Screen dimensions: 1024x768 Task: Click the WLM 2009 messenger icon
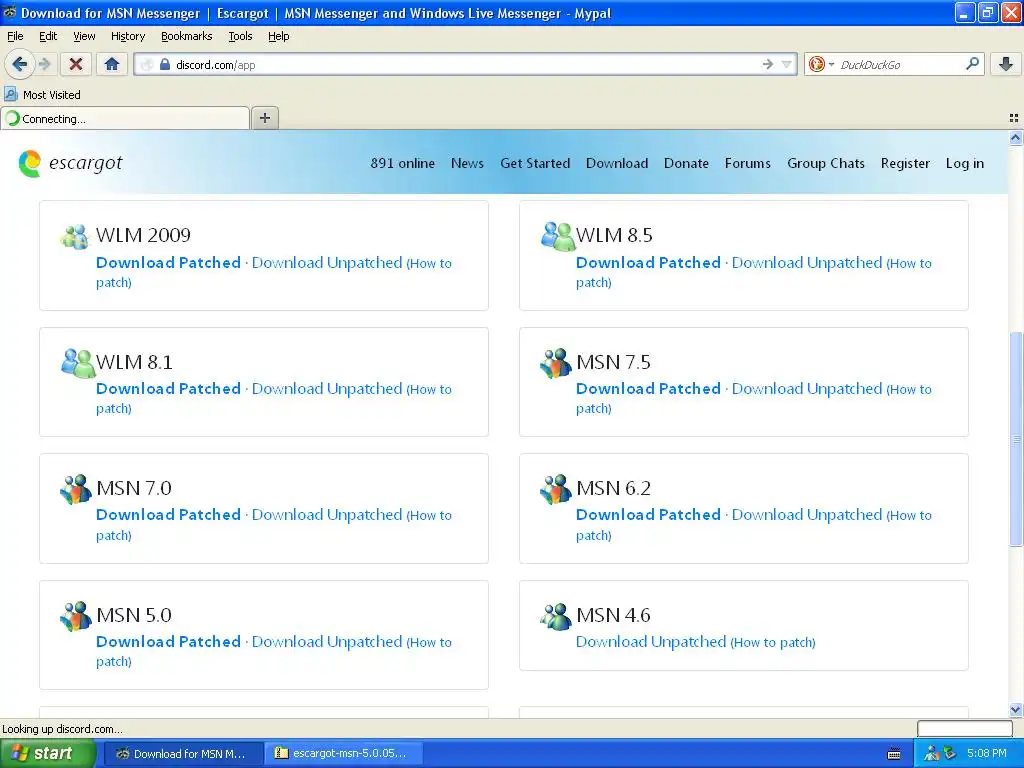pyautogui.click(x=75, y=236)
